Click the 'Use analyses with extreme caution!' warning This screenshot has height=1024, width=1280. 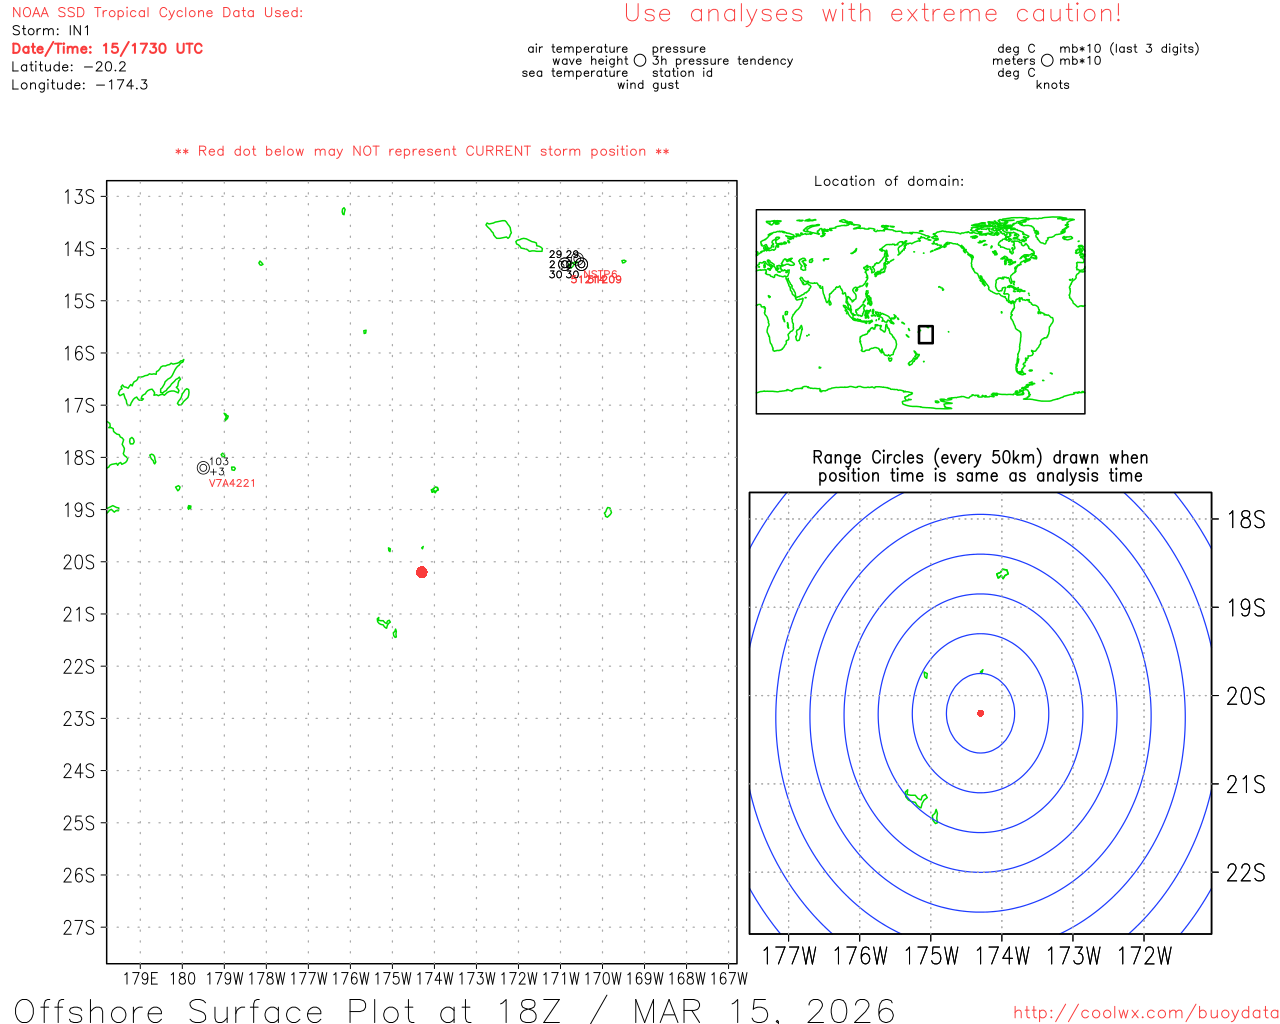click(873, 14)
